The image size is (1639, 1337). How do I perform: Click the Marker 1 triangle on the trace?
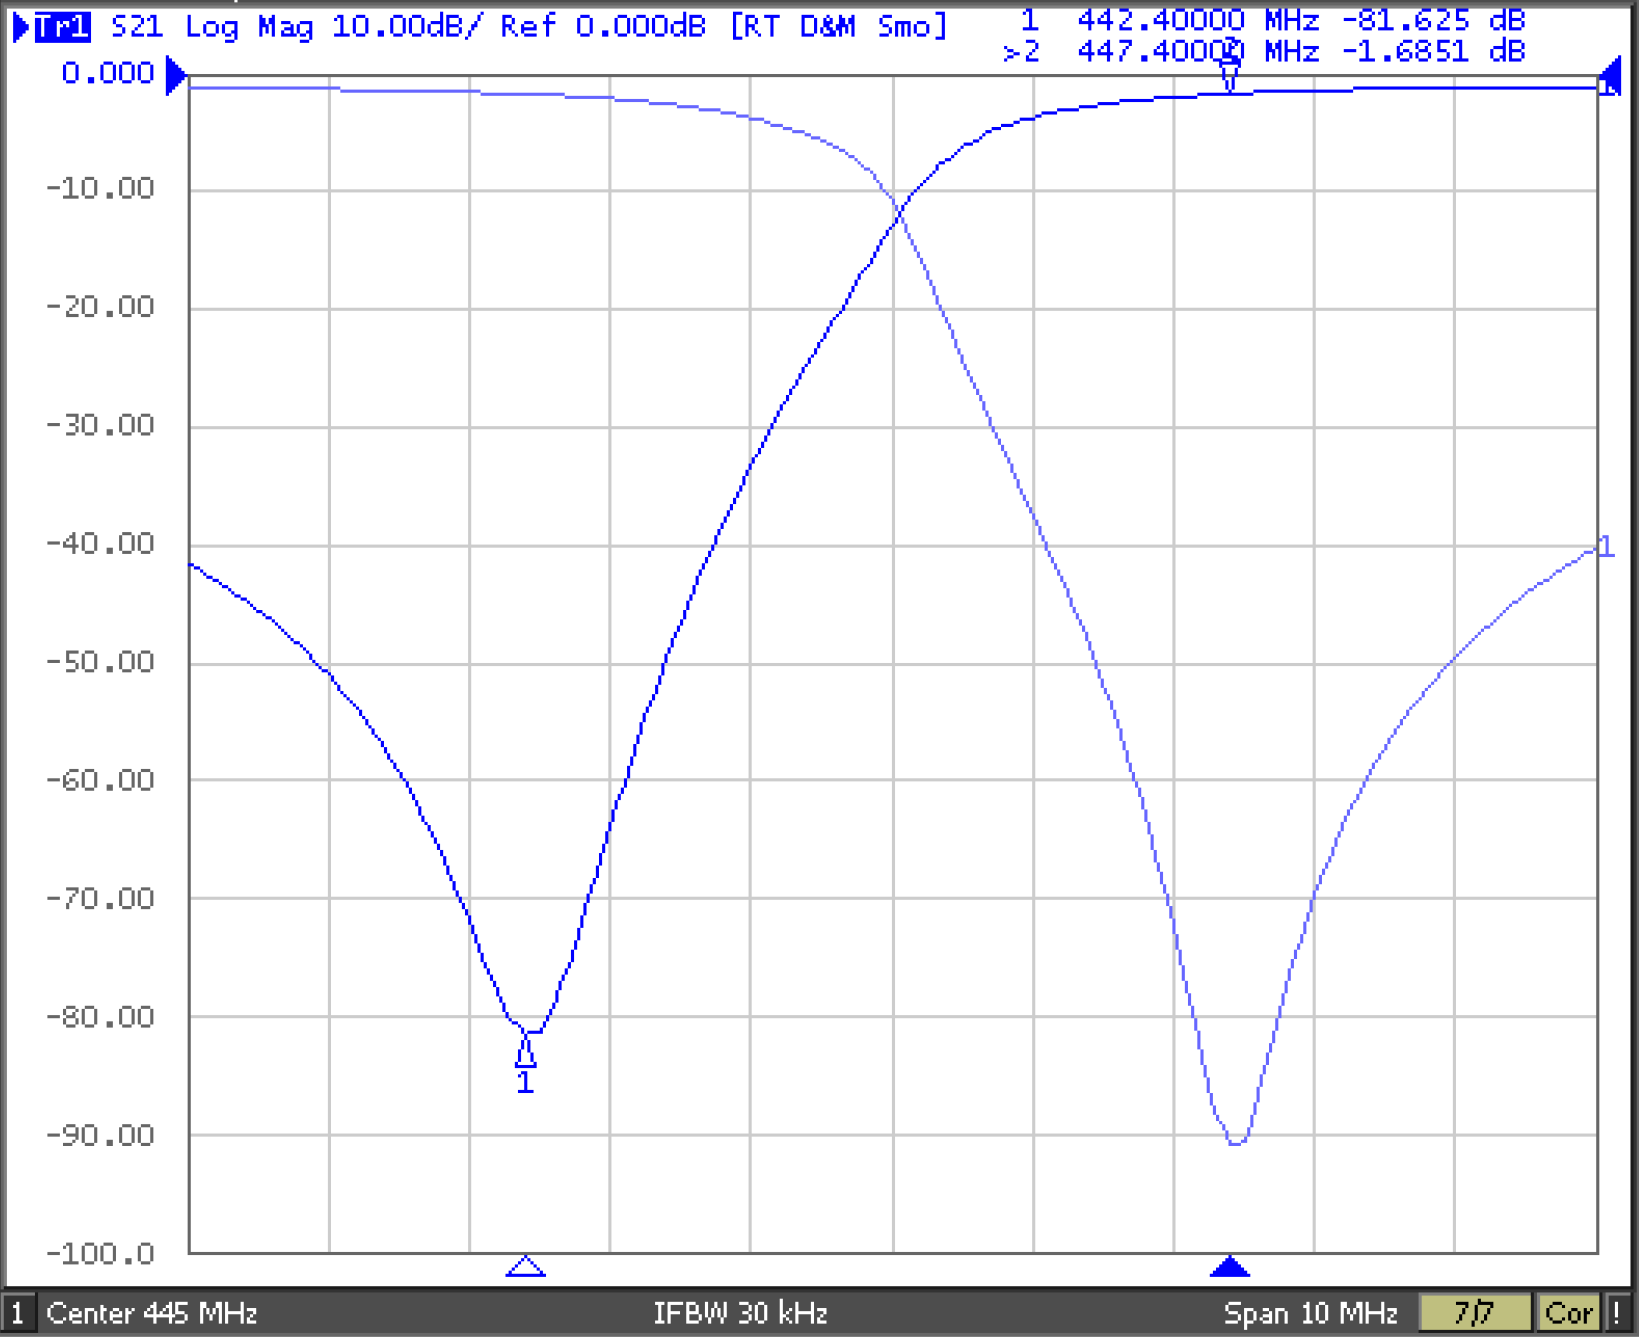pyautogui.click(x=525, y=1051)
